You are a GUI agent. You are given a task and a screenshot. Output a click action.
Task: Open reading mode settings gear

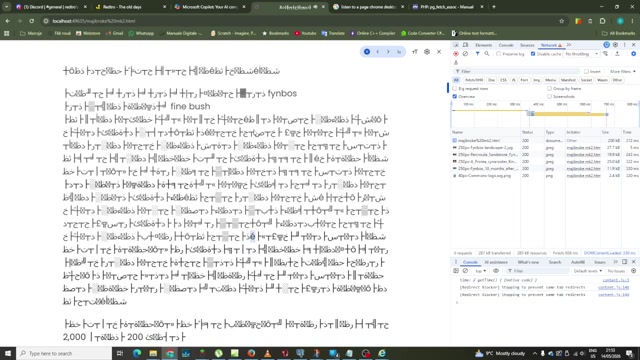(427, 51)
